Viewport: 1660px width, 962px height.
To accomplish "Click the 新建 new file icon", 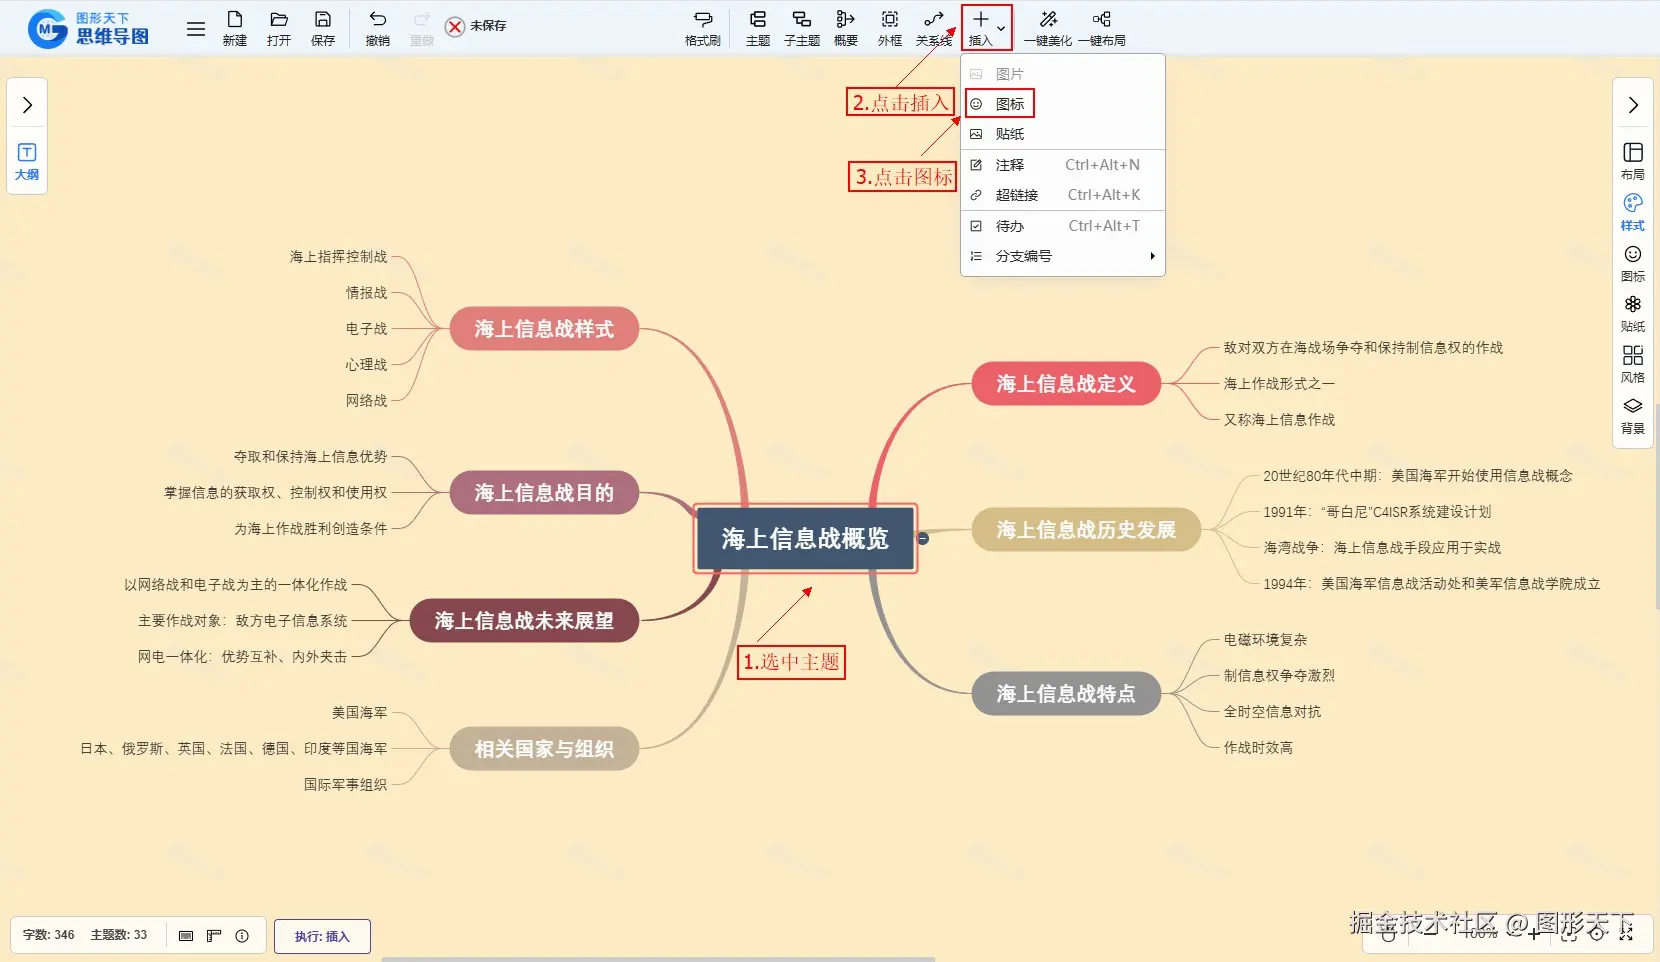I will [235, 28].
